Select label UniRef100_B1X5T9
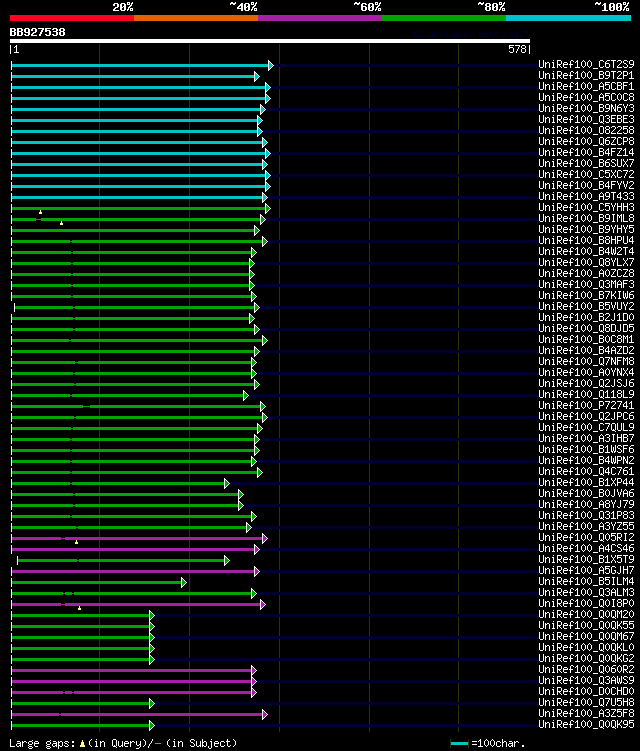Image resolution: width=640 pixels, height=751 pixels. tap(586, 560)
